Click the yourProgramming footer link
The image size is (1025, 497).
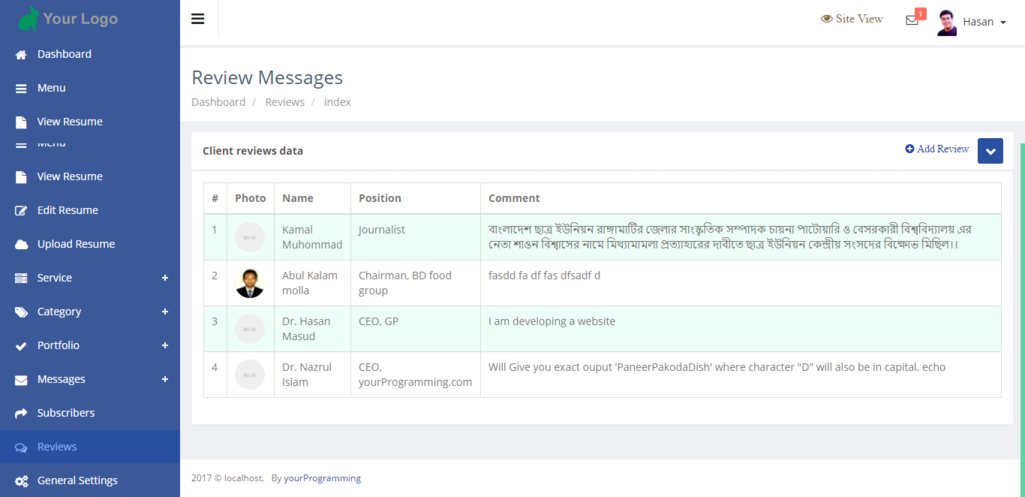(x=322, y=478)
